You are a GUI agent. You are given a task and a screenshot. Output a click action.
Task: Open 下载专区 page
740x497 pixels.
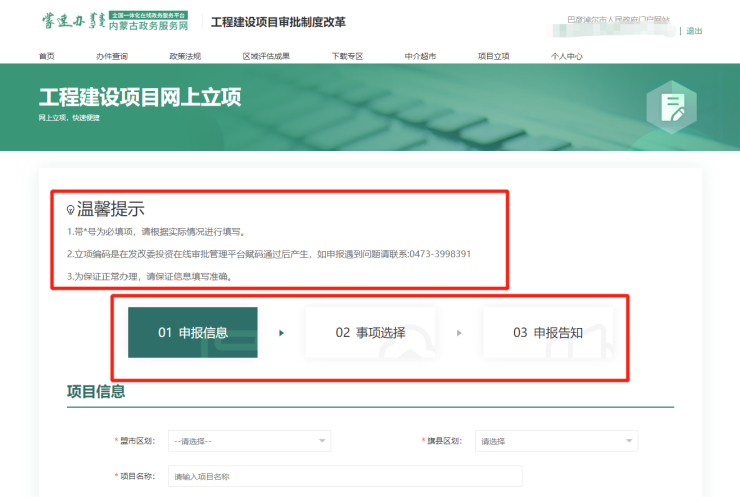tap(347, 56)
